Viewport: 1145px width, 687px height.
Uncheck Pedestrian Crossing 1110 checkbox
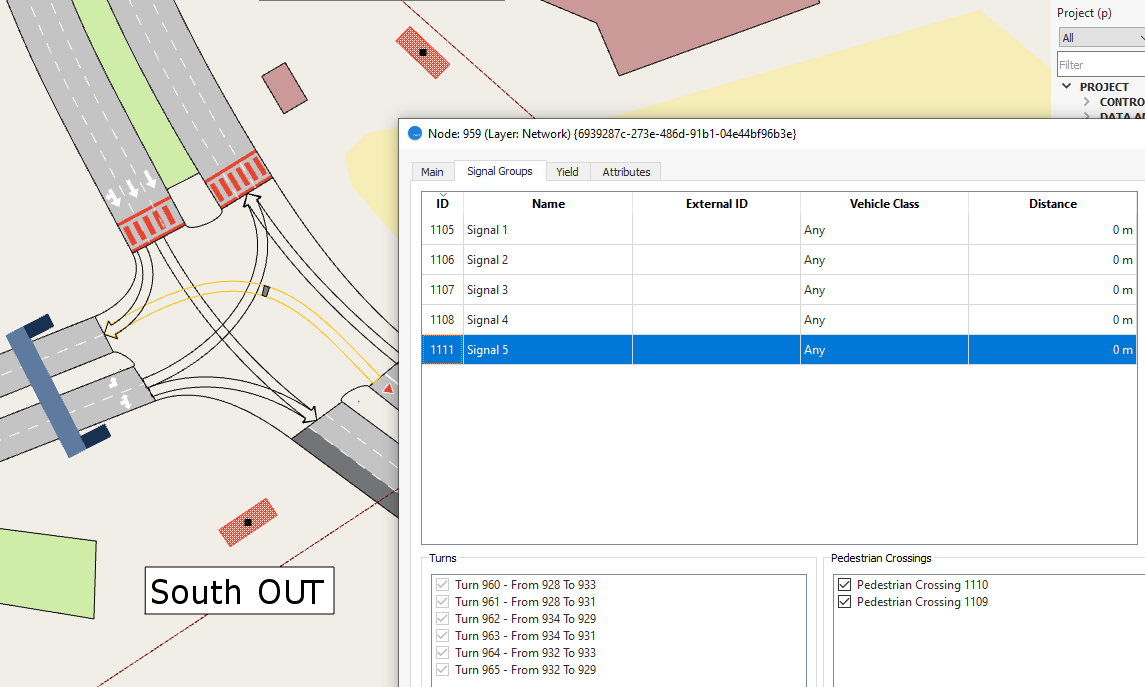[x=845, y=585]
